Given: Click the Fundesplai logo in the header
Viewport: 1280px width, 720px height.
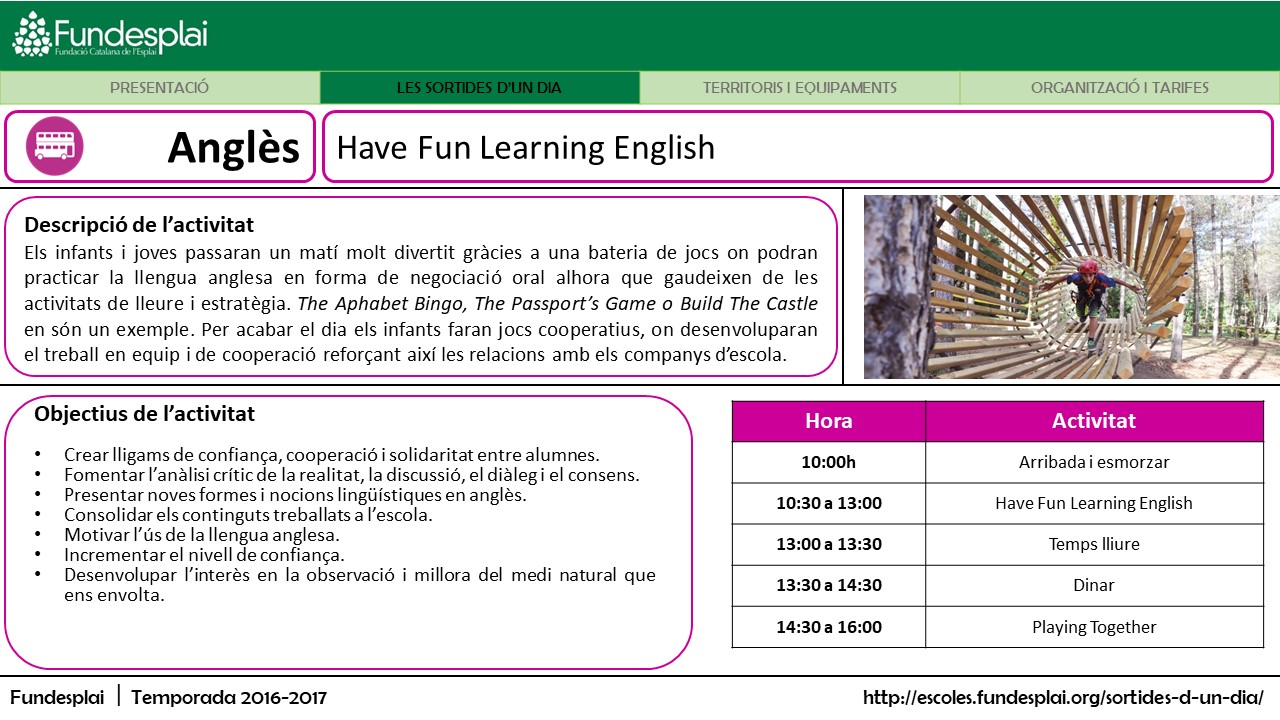Looking at the screenshot, I should pos(110,35).
